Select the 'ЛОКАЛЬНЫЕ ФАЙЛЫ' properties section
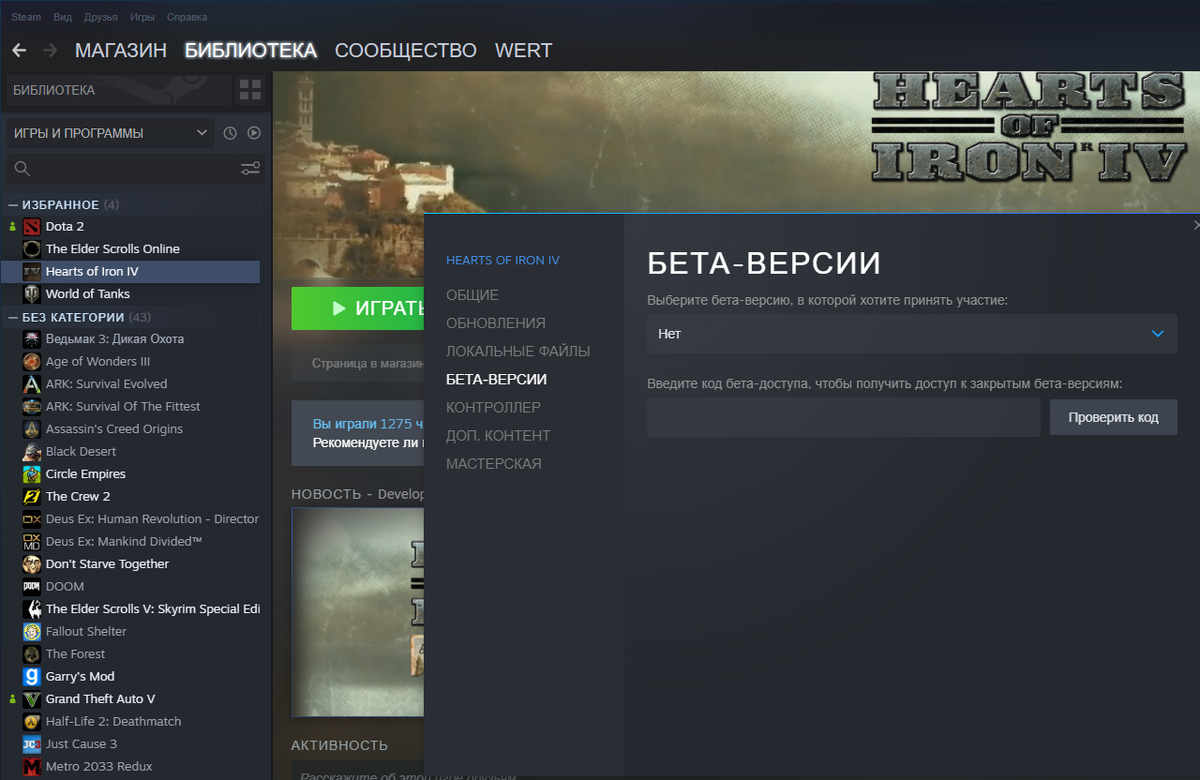This screenshot has height=780, width=1200. (518, 351)
